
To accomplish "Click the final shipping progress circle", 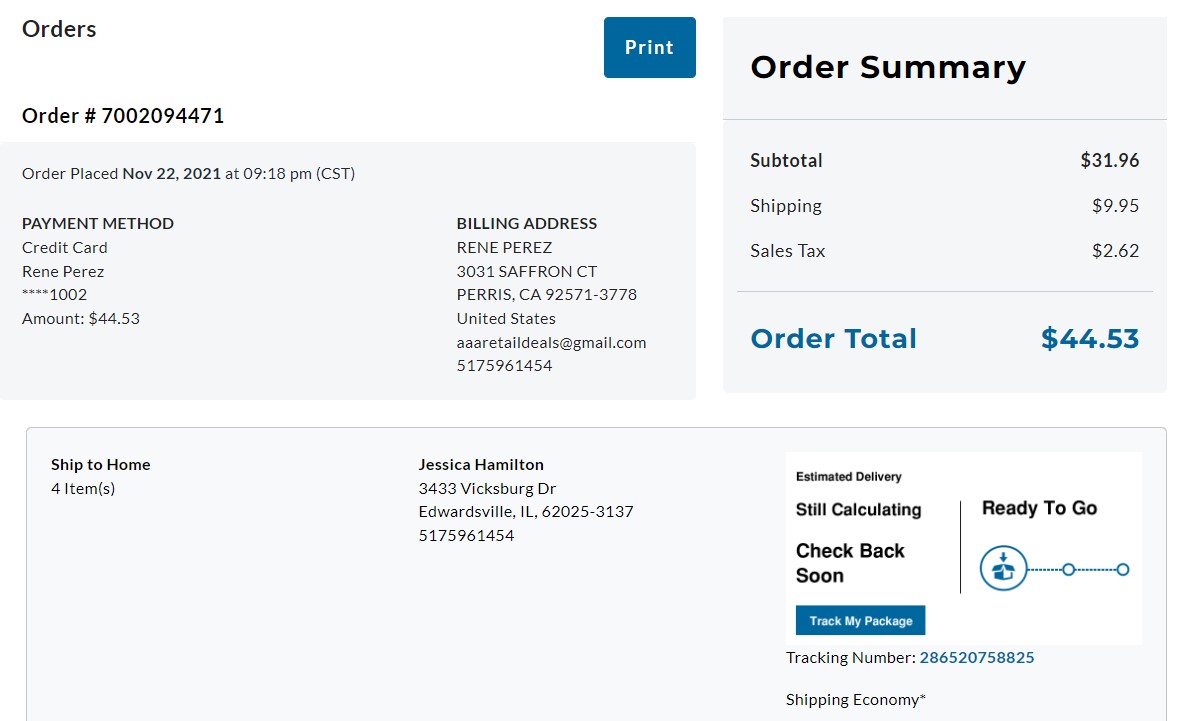I will click(x=1123, y=570).
